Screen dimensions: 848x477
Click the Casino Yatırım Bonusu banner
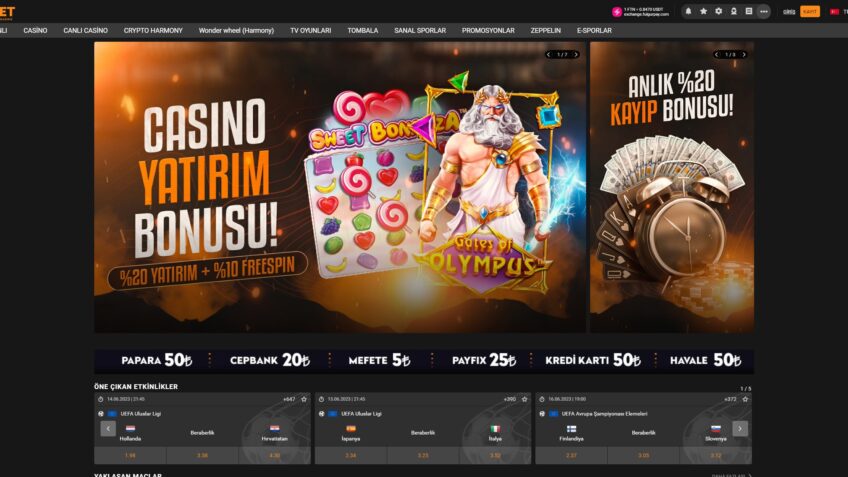click(340, 187)
